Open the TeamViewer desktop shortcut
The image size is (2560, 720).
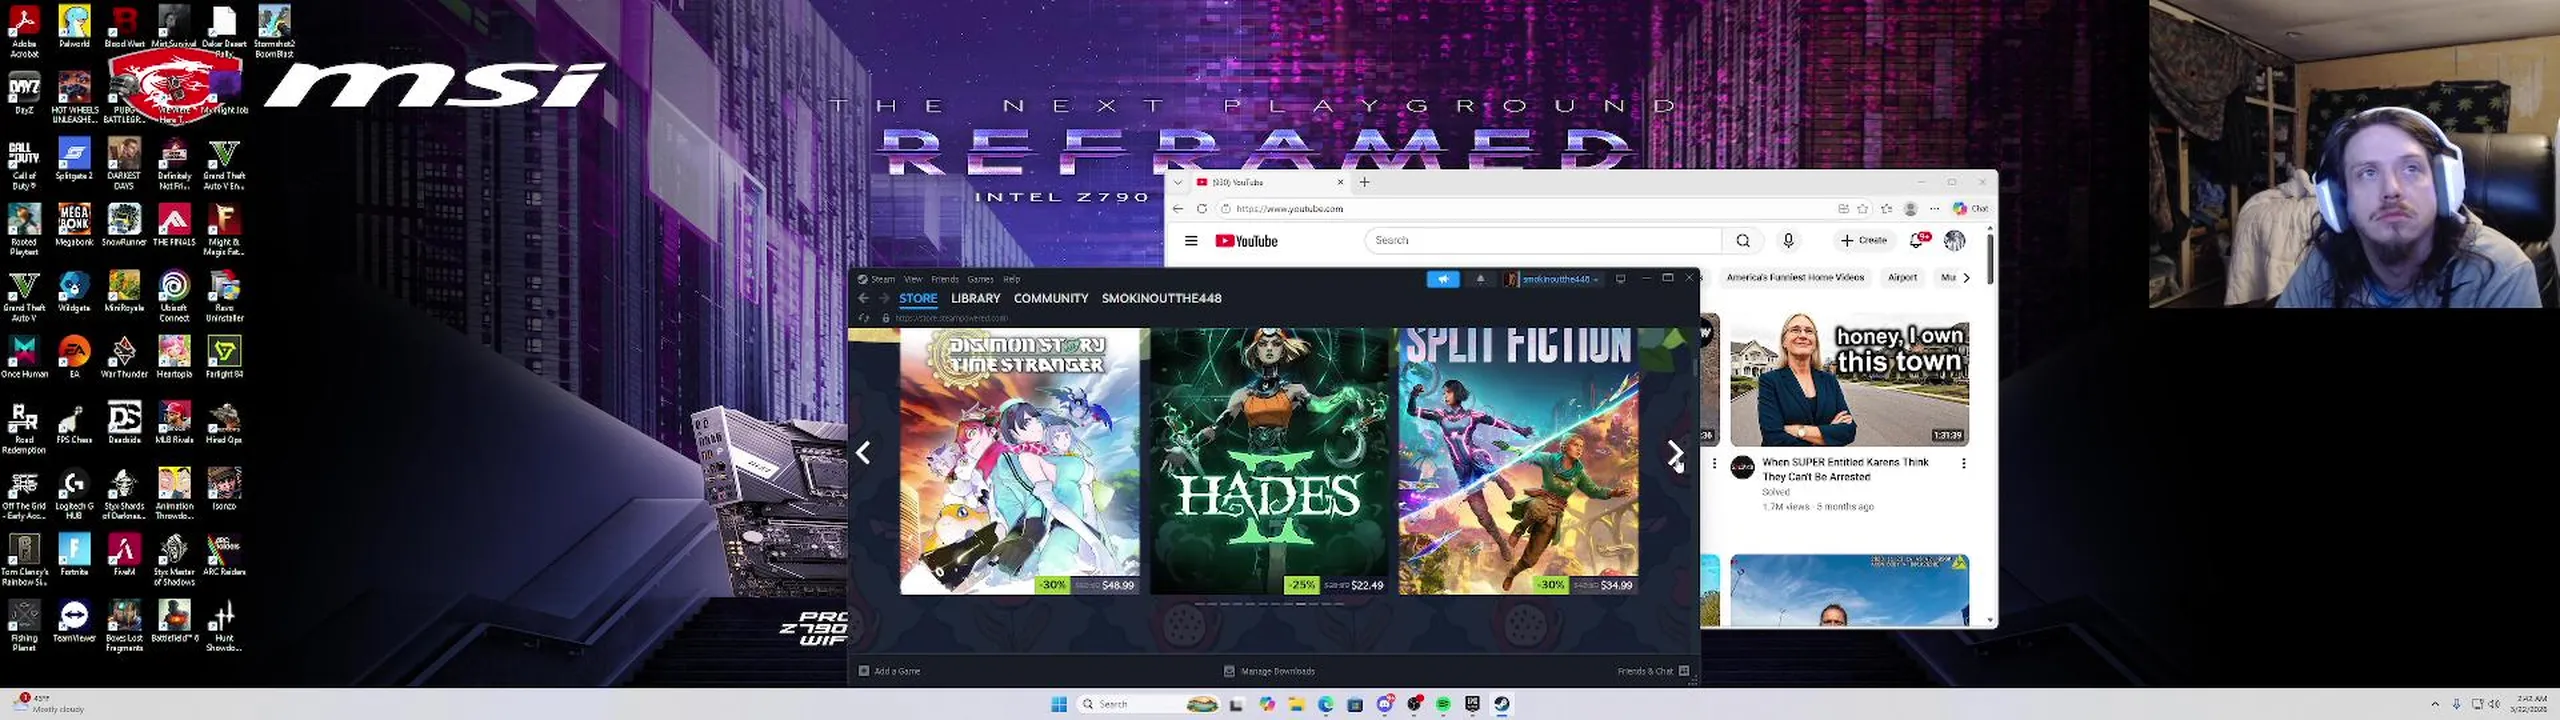[74, 621]
